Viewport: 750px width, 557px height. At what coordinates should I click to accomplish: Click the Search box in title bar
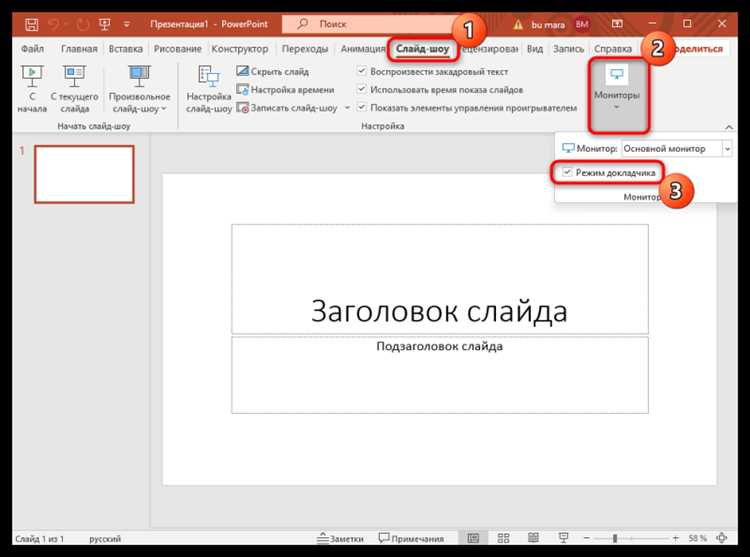368,24
